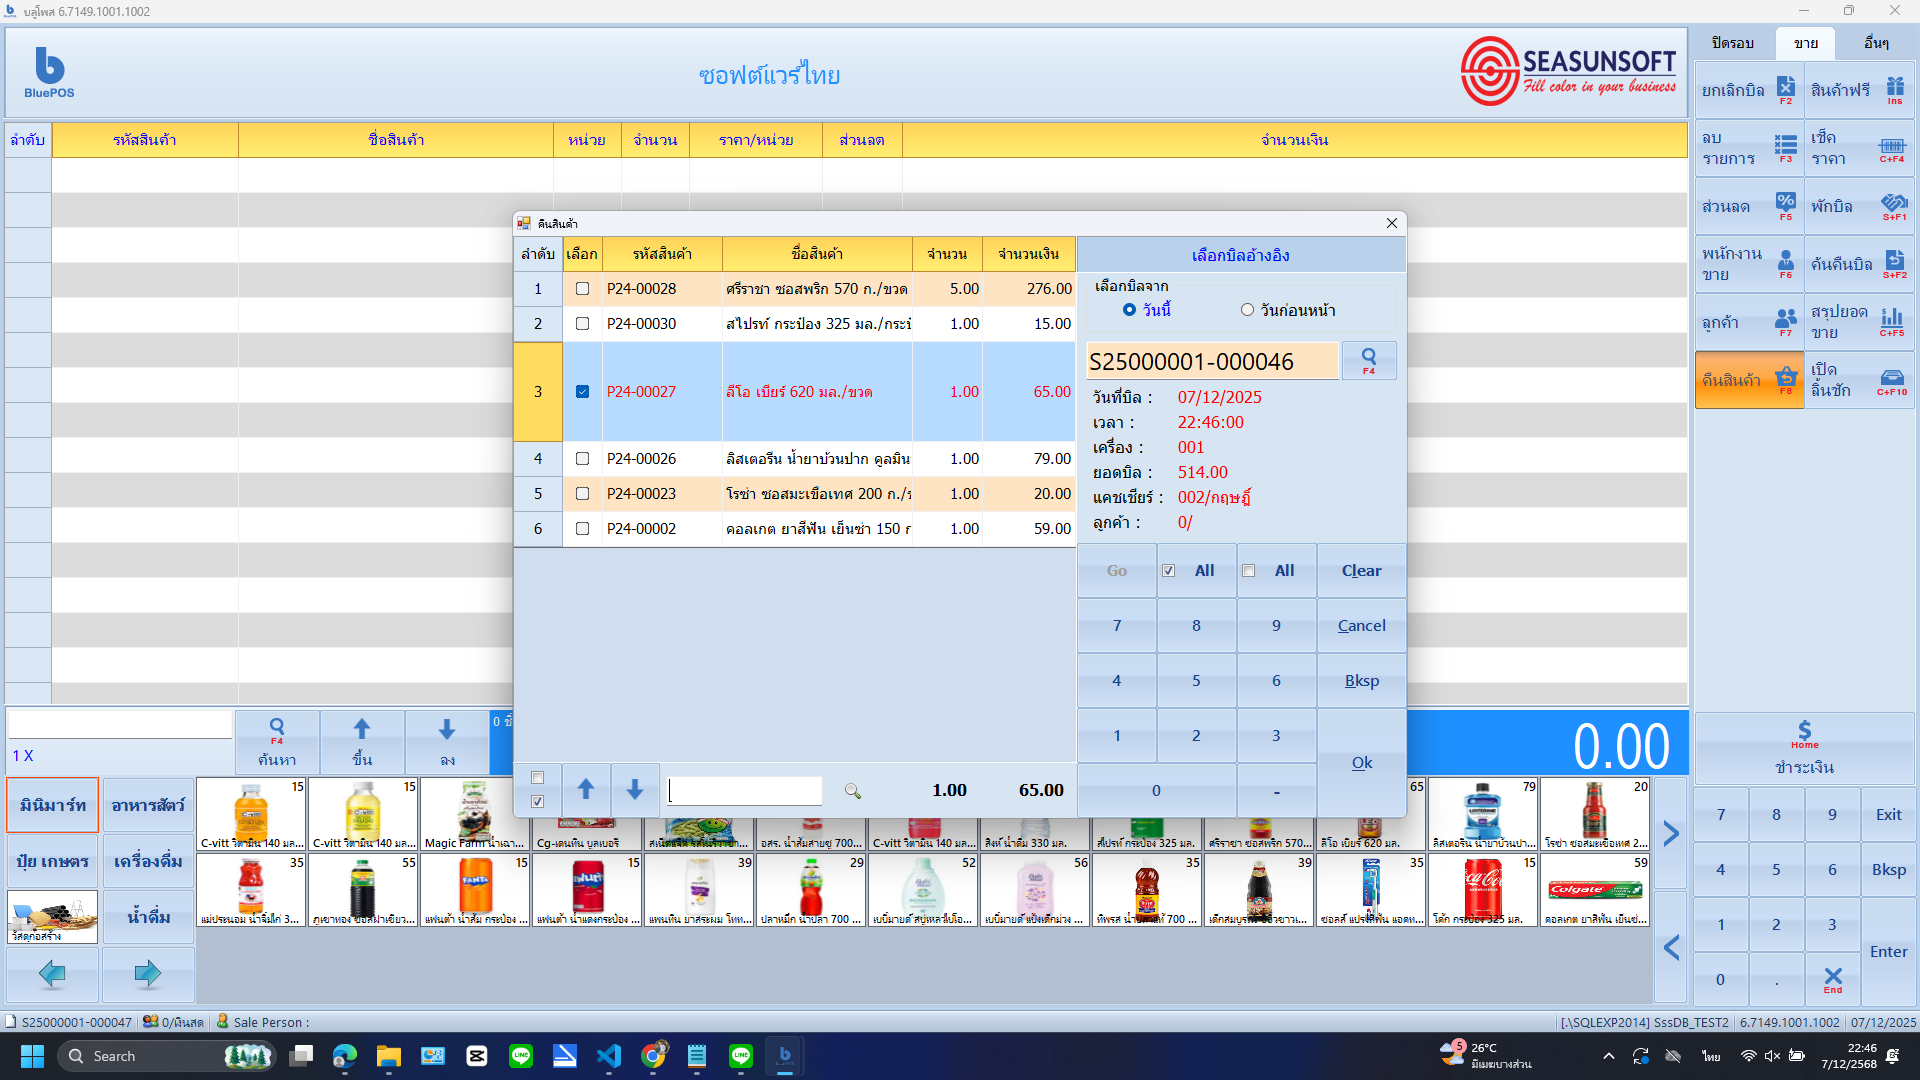Image resolution: width=1920 pixels, height=1080 pixels.
Task: Click the F4 magnifier icon beside bill number
Action: [1368, 360]
